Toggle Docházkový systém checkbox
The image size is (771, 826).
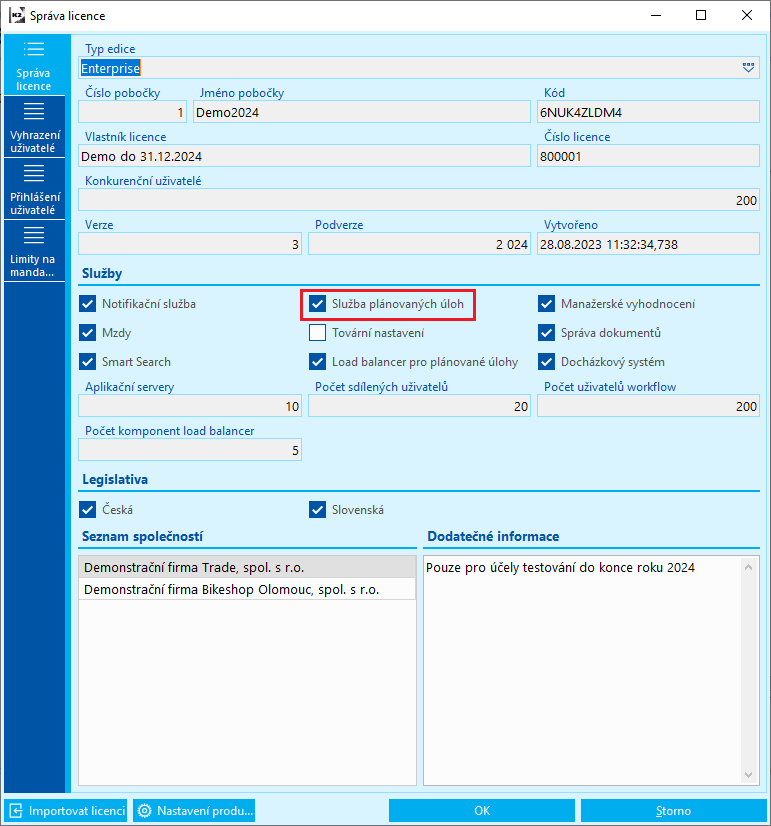point(546,362)
